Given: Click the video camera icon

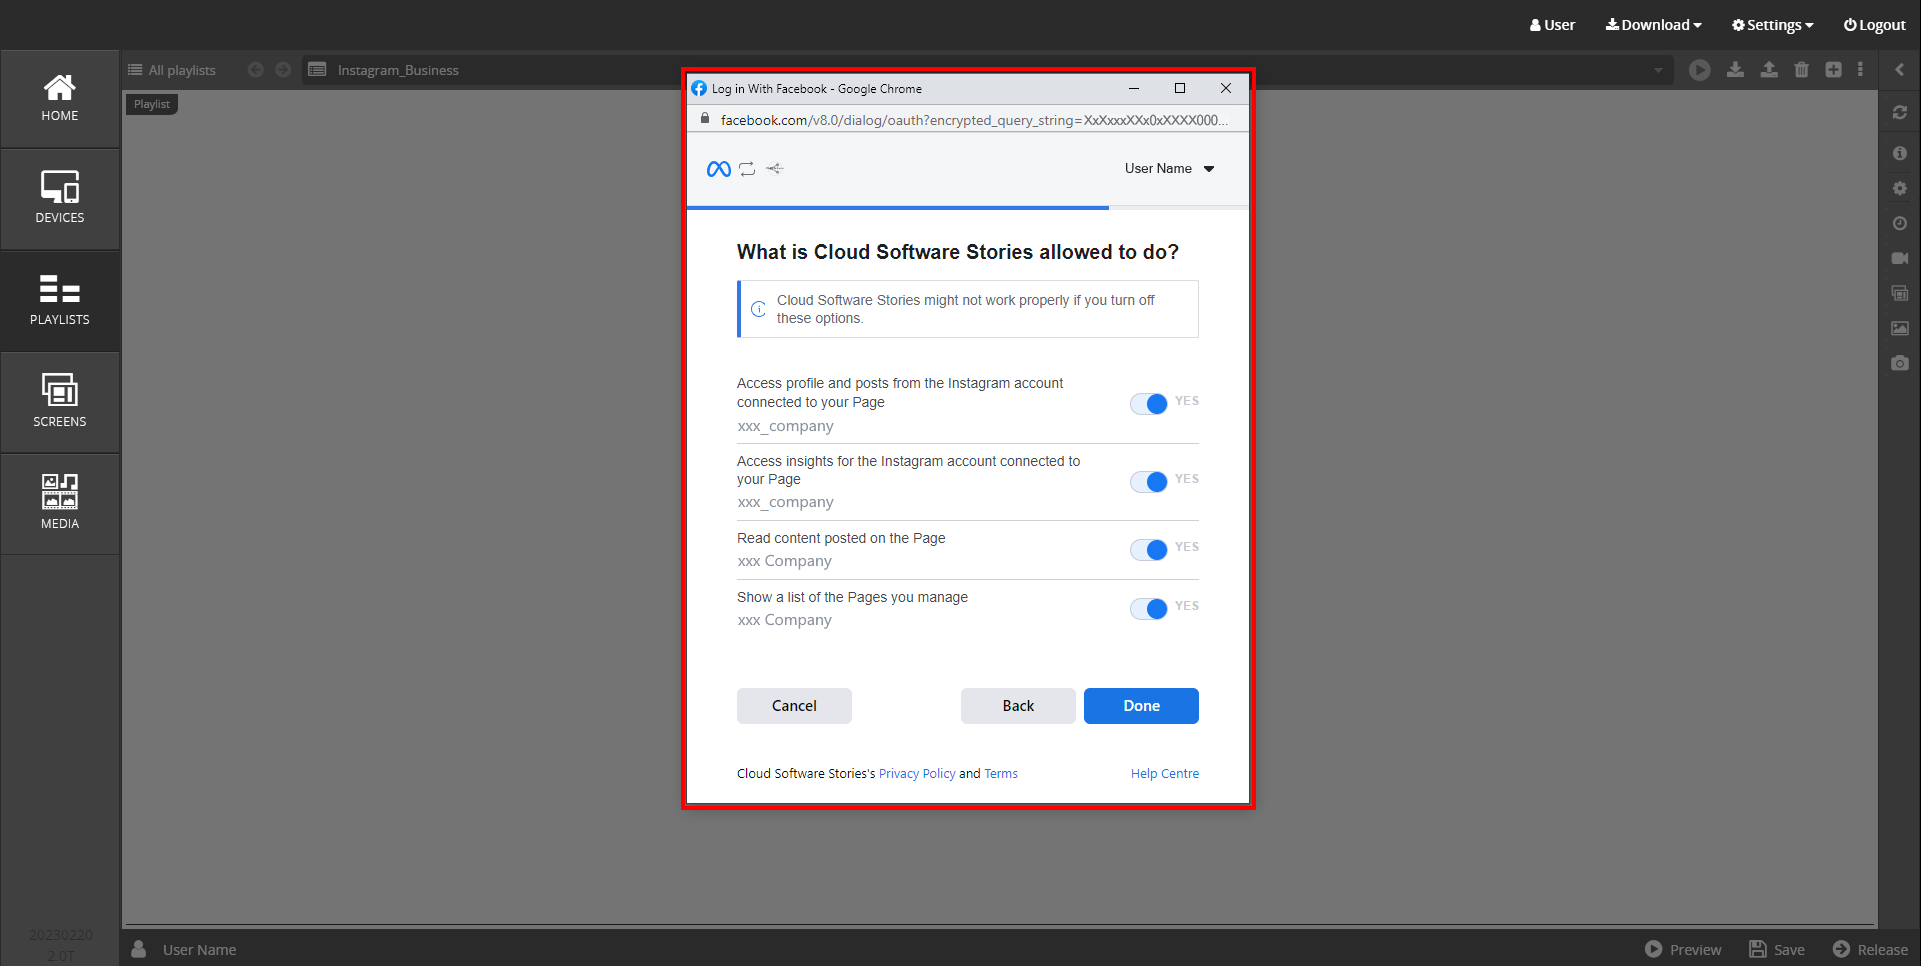Looking at the screenshot, I should pos(1900,258).
